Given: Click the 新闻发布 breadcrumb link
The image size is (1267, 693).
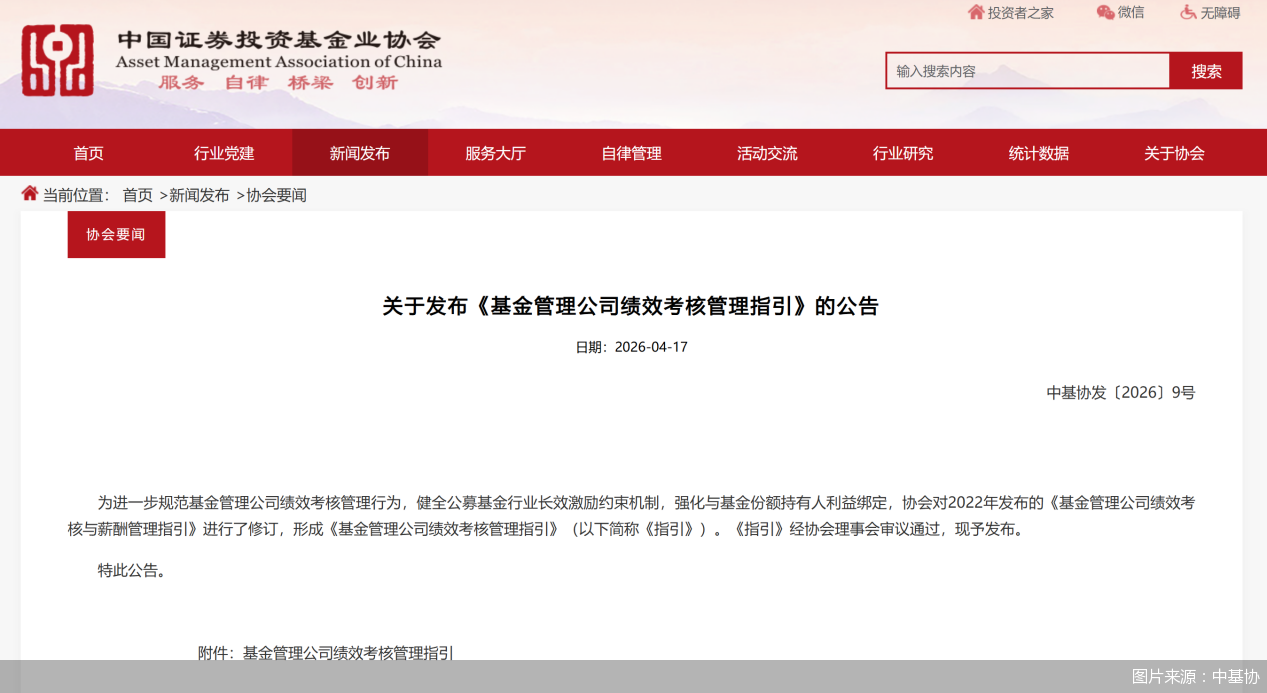Looking at the screenshot, I should click(199, 194).
